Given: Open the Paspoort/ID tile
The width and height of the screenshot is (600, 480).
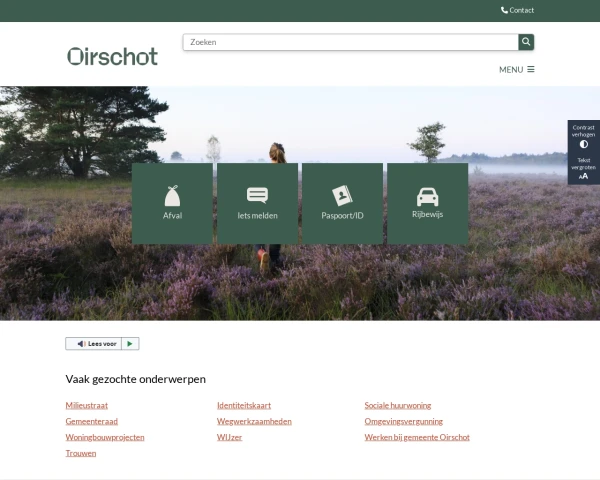Looking at the screenshot, I should point(342,204).
